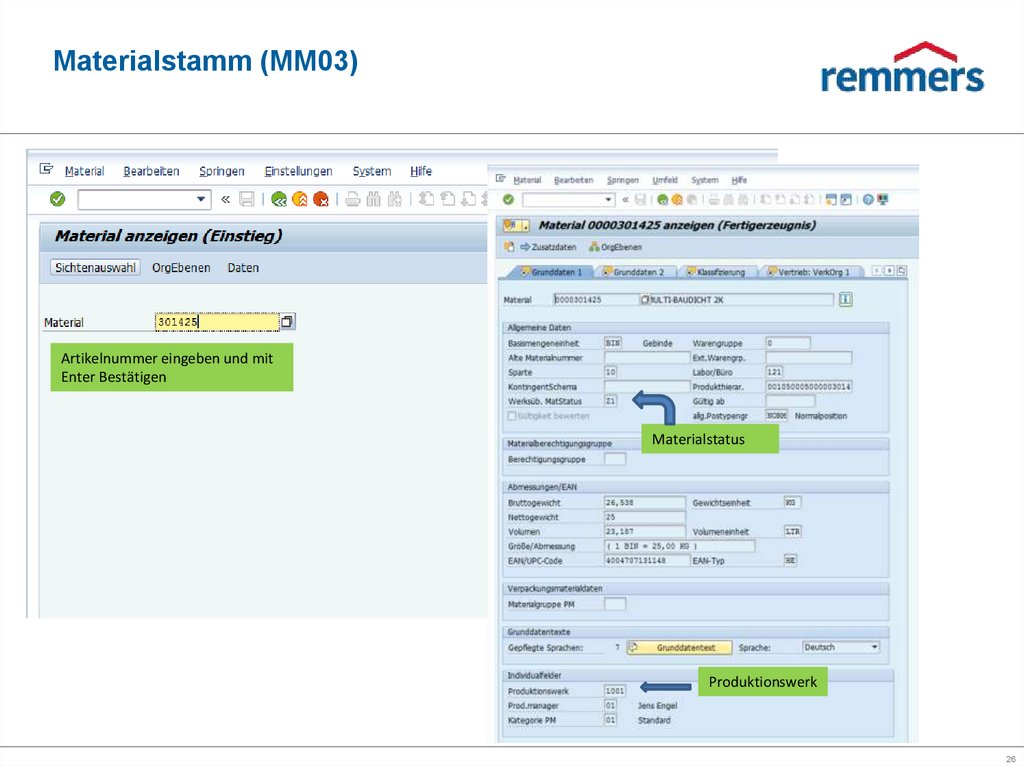Click the yellow Exit icon in left toolbar
Image resolution: width=1024 pixels, height=767 pixels.
[x=300, y=199]
